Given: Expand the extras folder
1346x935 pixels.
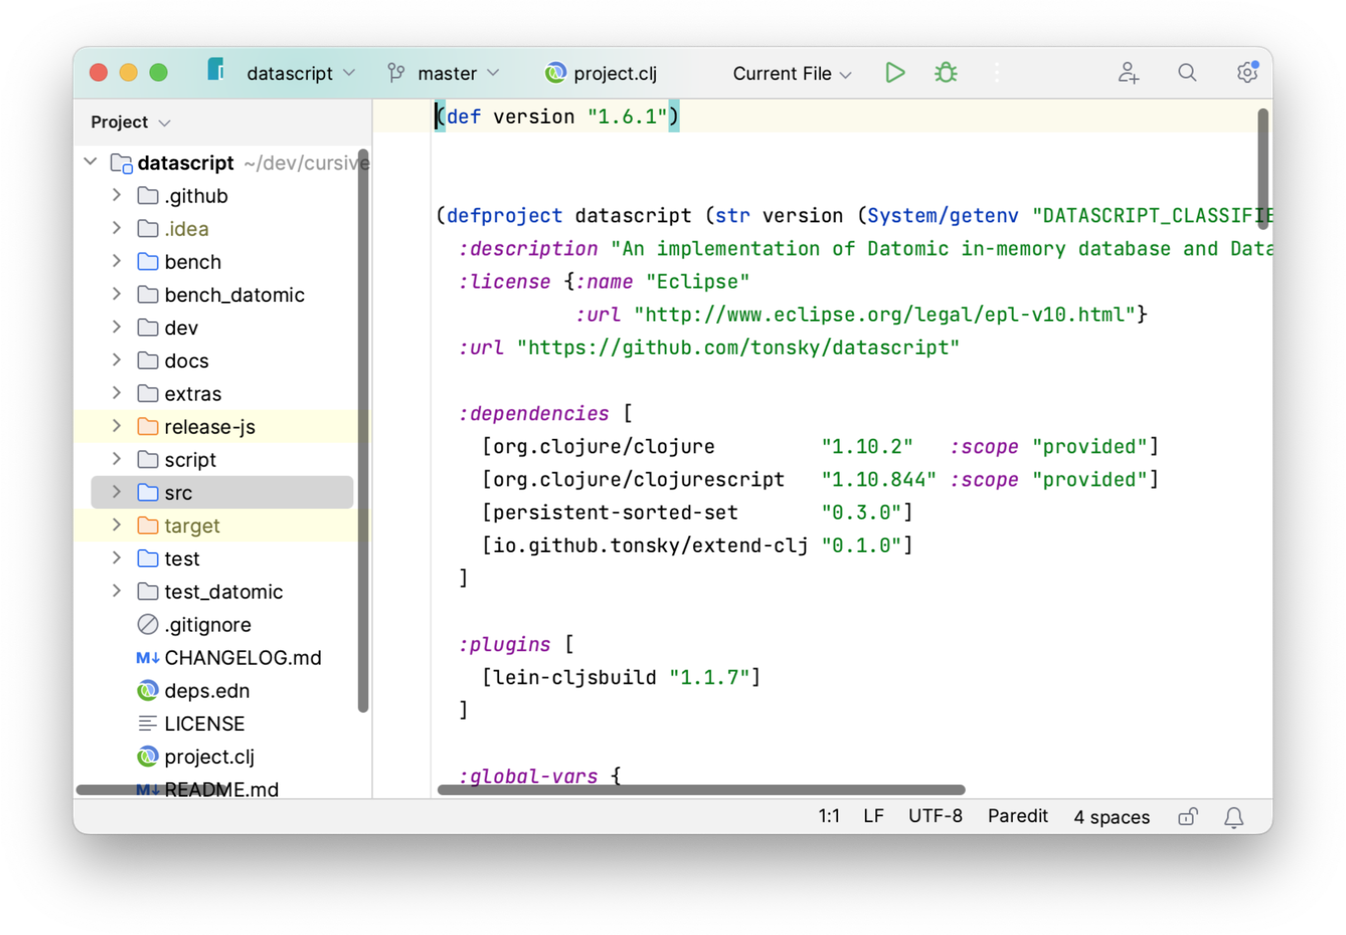Looking at the screenshot, I should click(x=117, y=393).
